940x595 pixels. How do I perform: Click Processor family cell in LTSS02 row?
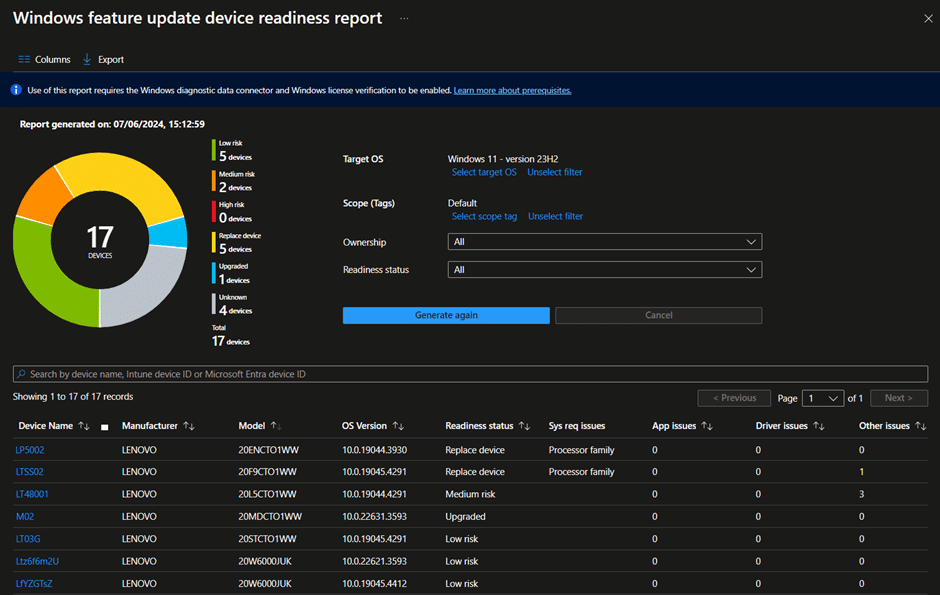tap(582, 472)
